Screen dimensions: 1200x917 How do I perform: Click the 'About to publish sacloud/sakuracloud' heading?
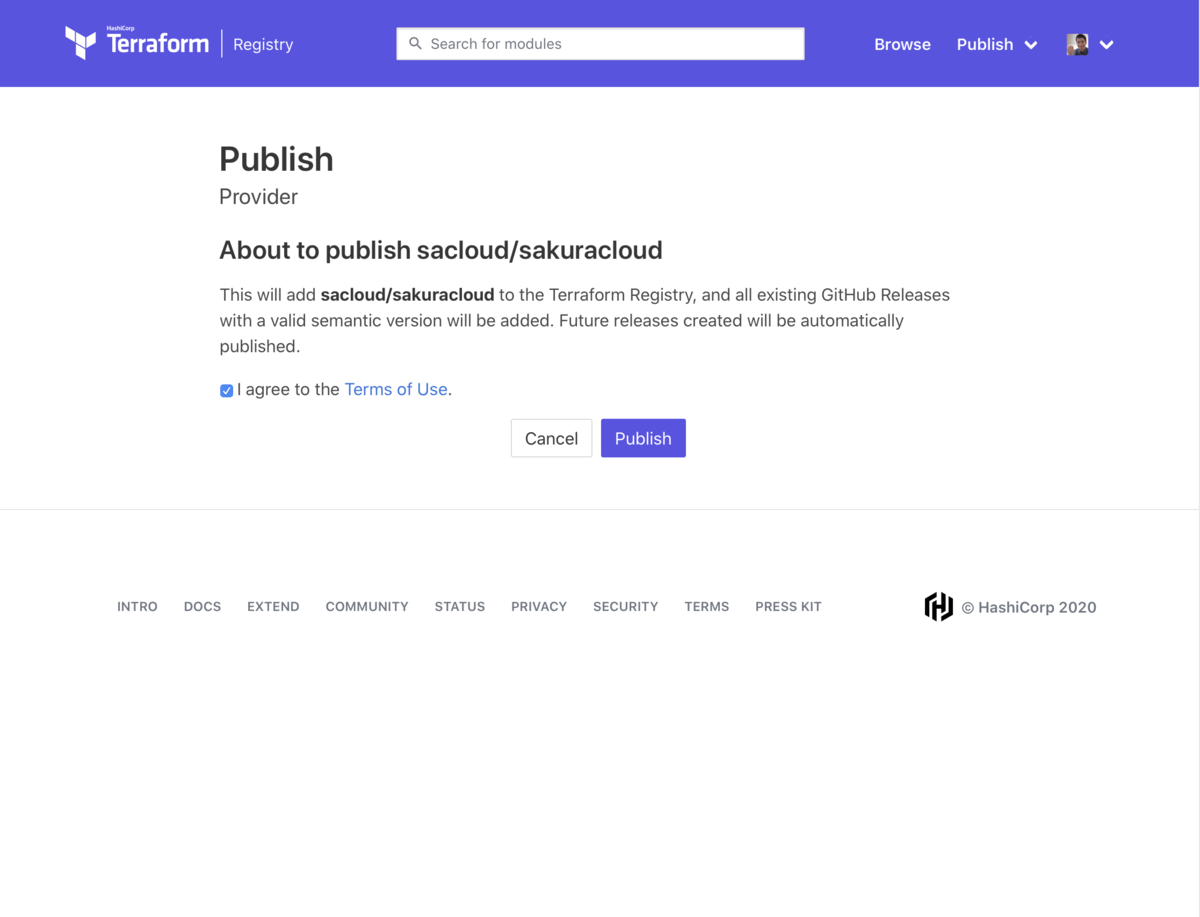click(441, 250)
